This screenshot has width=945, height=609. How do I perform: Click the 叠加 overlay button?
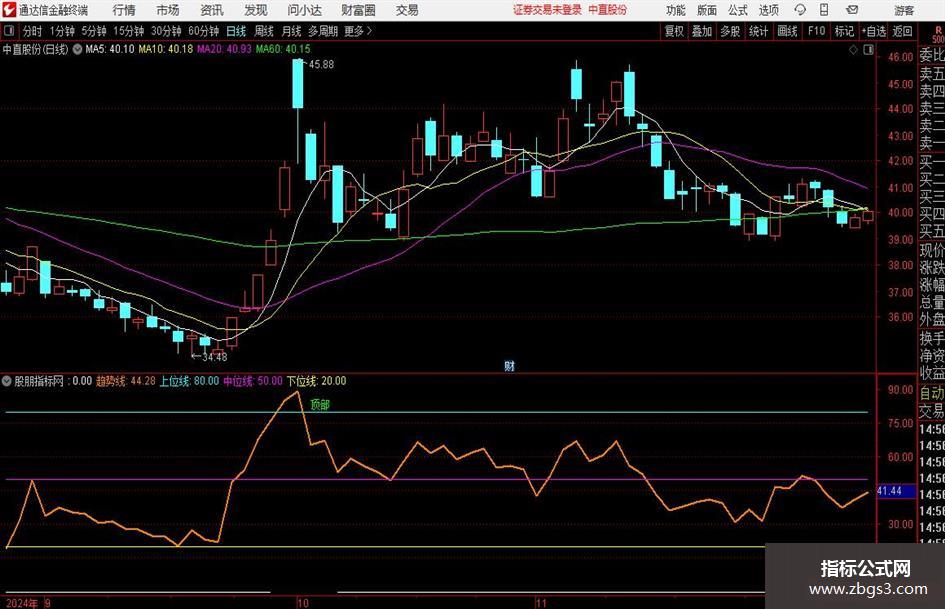[x=702, y=31]
